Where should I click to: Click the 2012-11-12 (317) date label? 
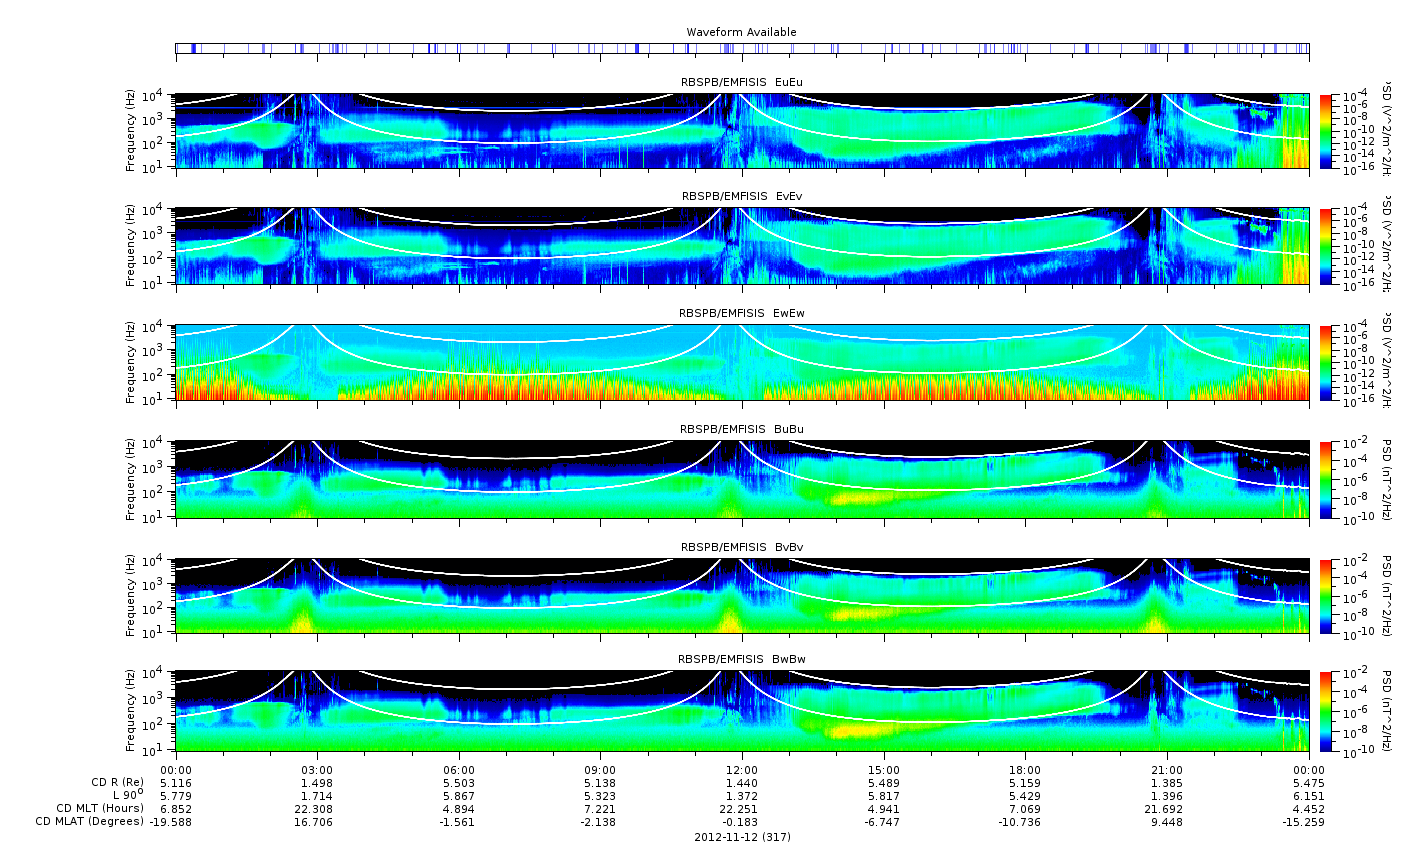coord(742,836)
